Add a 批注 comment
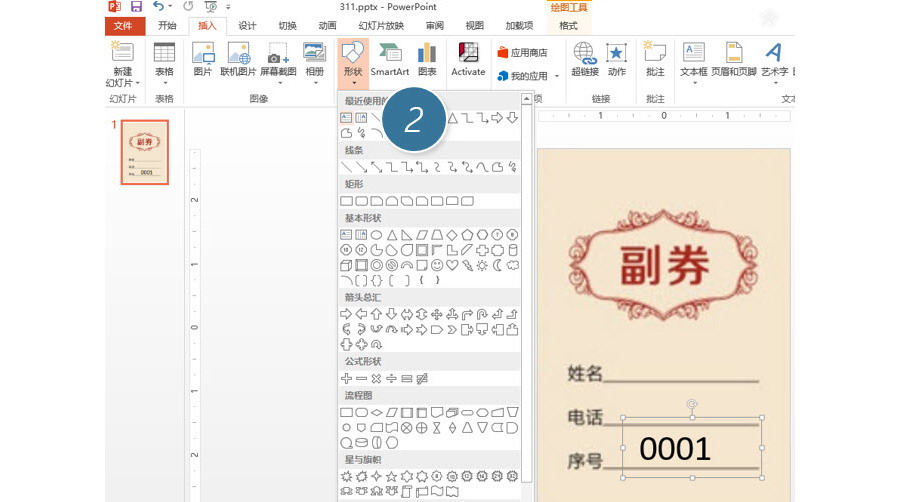 [655, 60]
